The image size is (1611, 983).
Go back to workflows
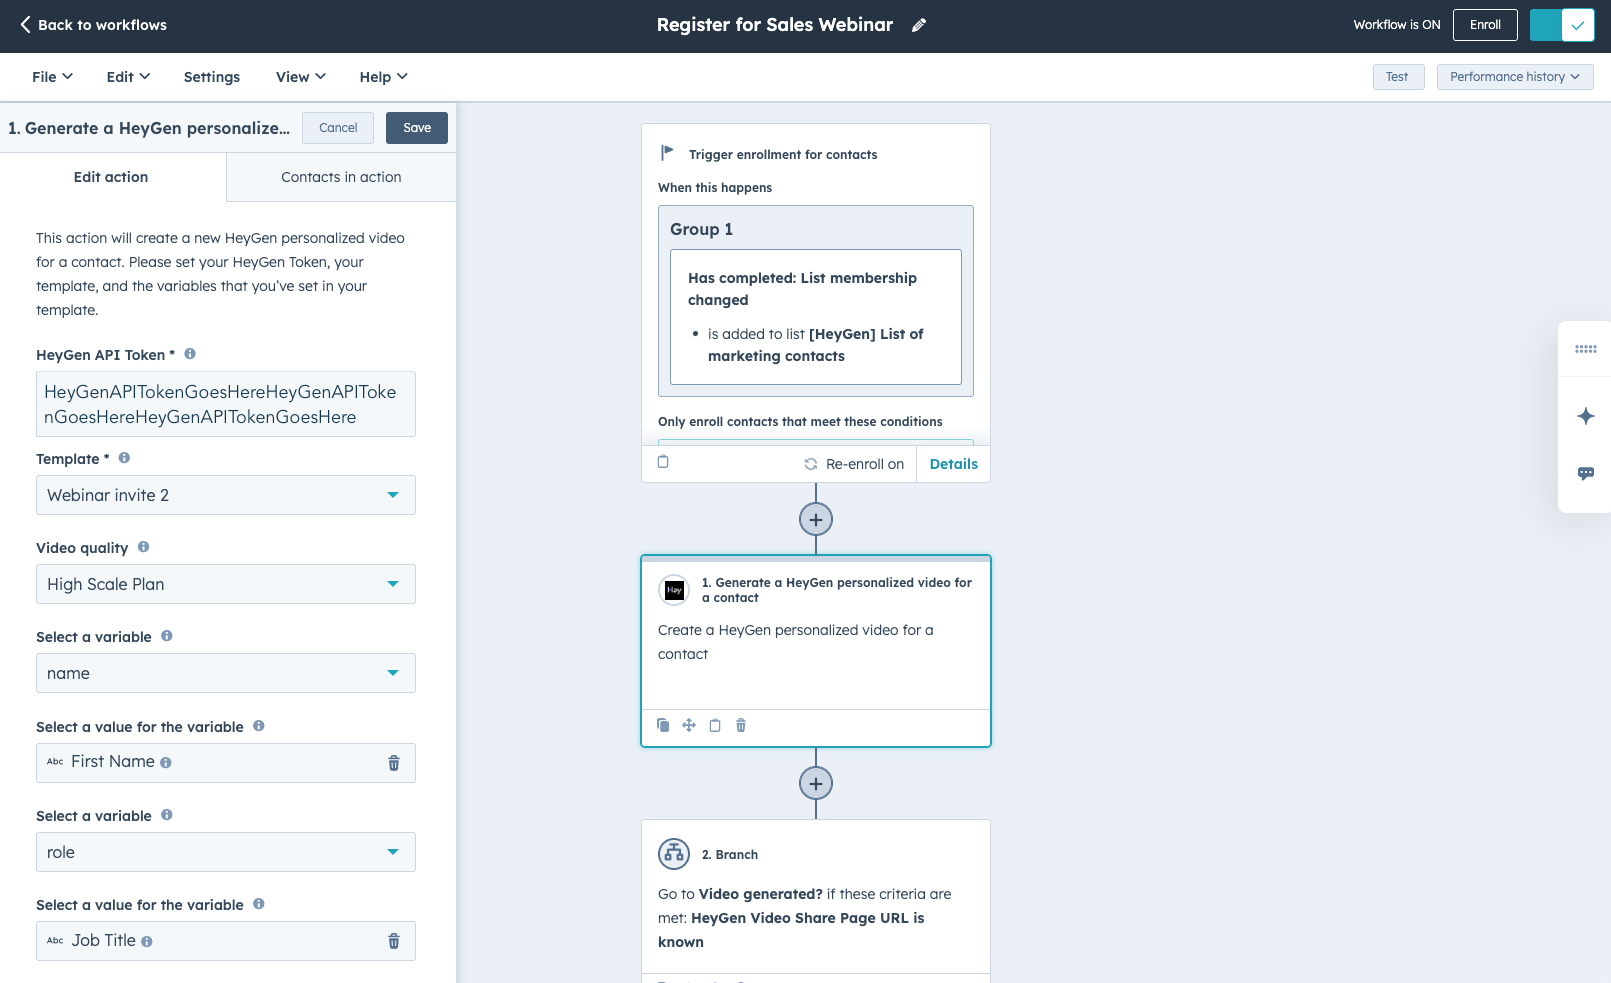93,25
